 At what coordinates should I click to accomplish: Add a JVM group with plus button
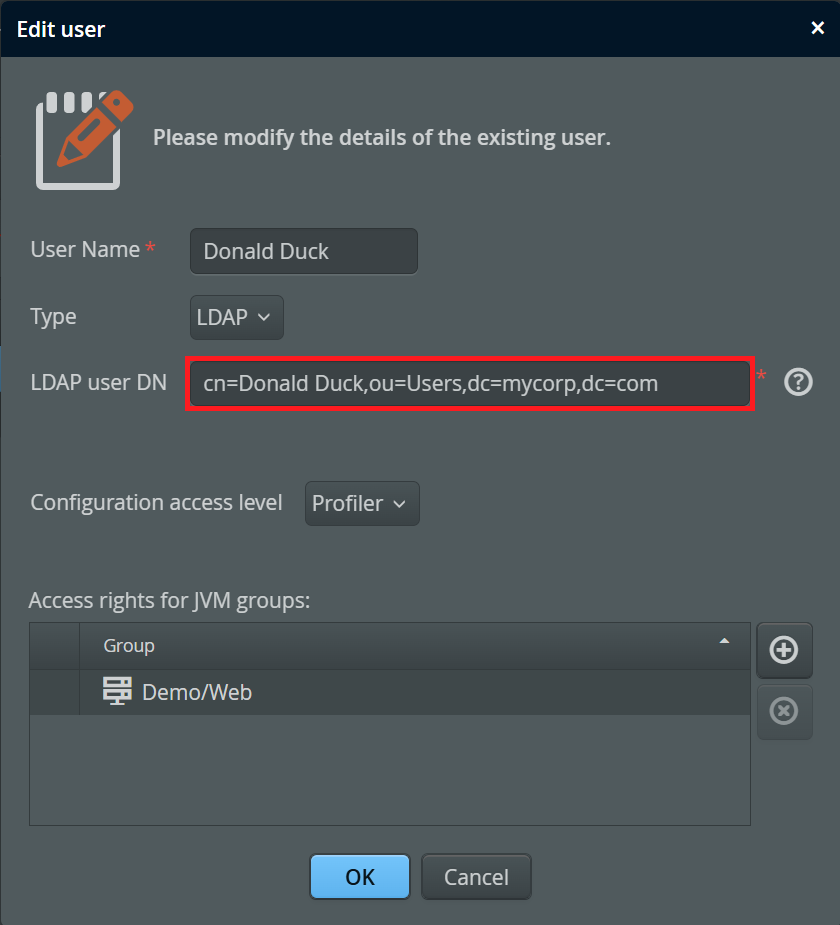(x=784, y=650)
